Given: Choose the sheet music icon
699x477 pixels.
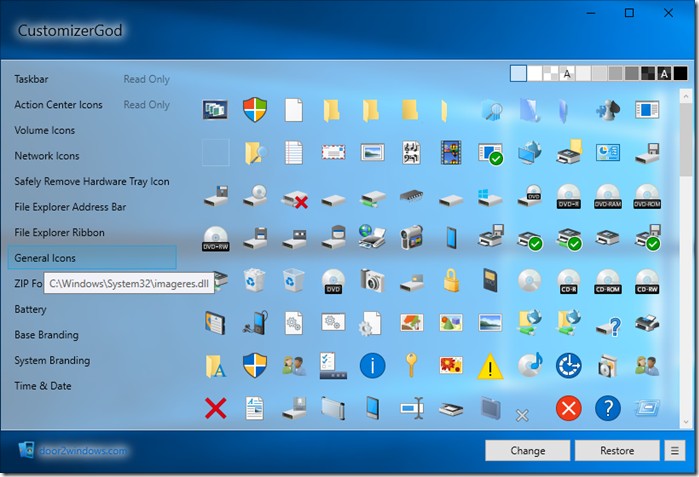Looking at the screenshot, I should coord(411,152).
